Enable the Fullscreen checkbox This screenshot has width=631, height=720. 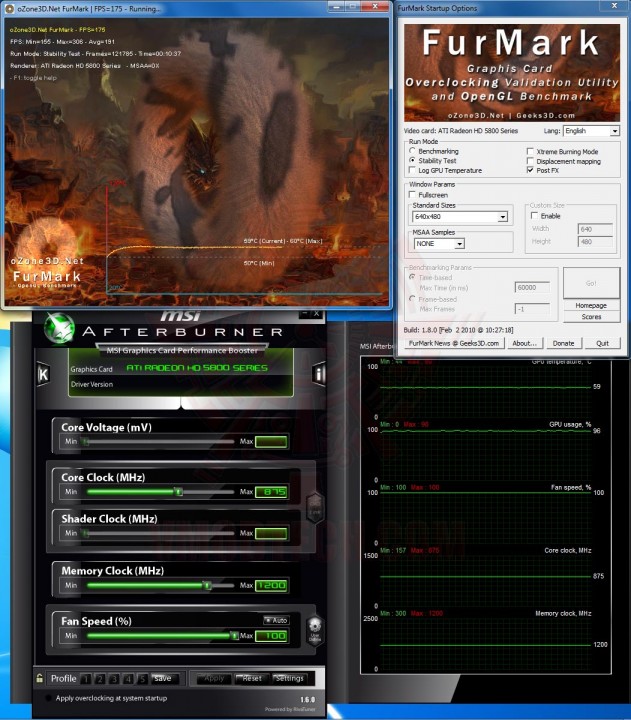(412, 195)
